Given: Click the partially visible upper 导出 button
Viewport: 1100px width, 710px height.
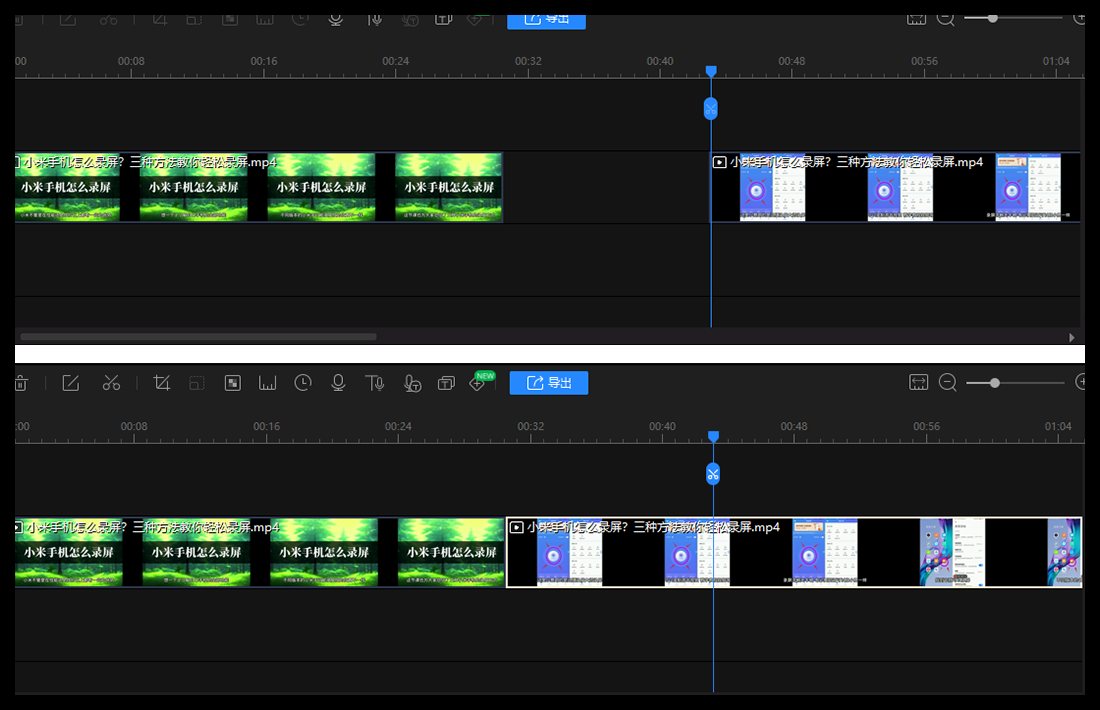Looking at the screenshot, I should pos(546,20).
